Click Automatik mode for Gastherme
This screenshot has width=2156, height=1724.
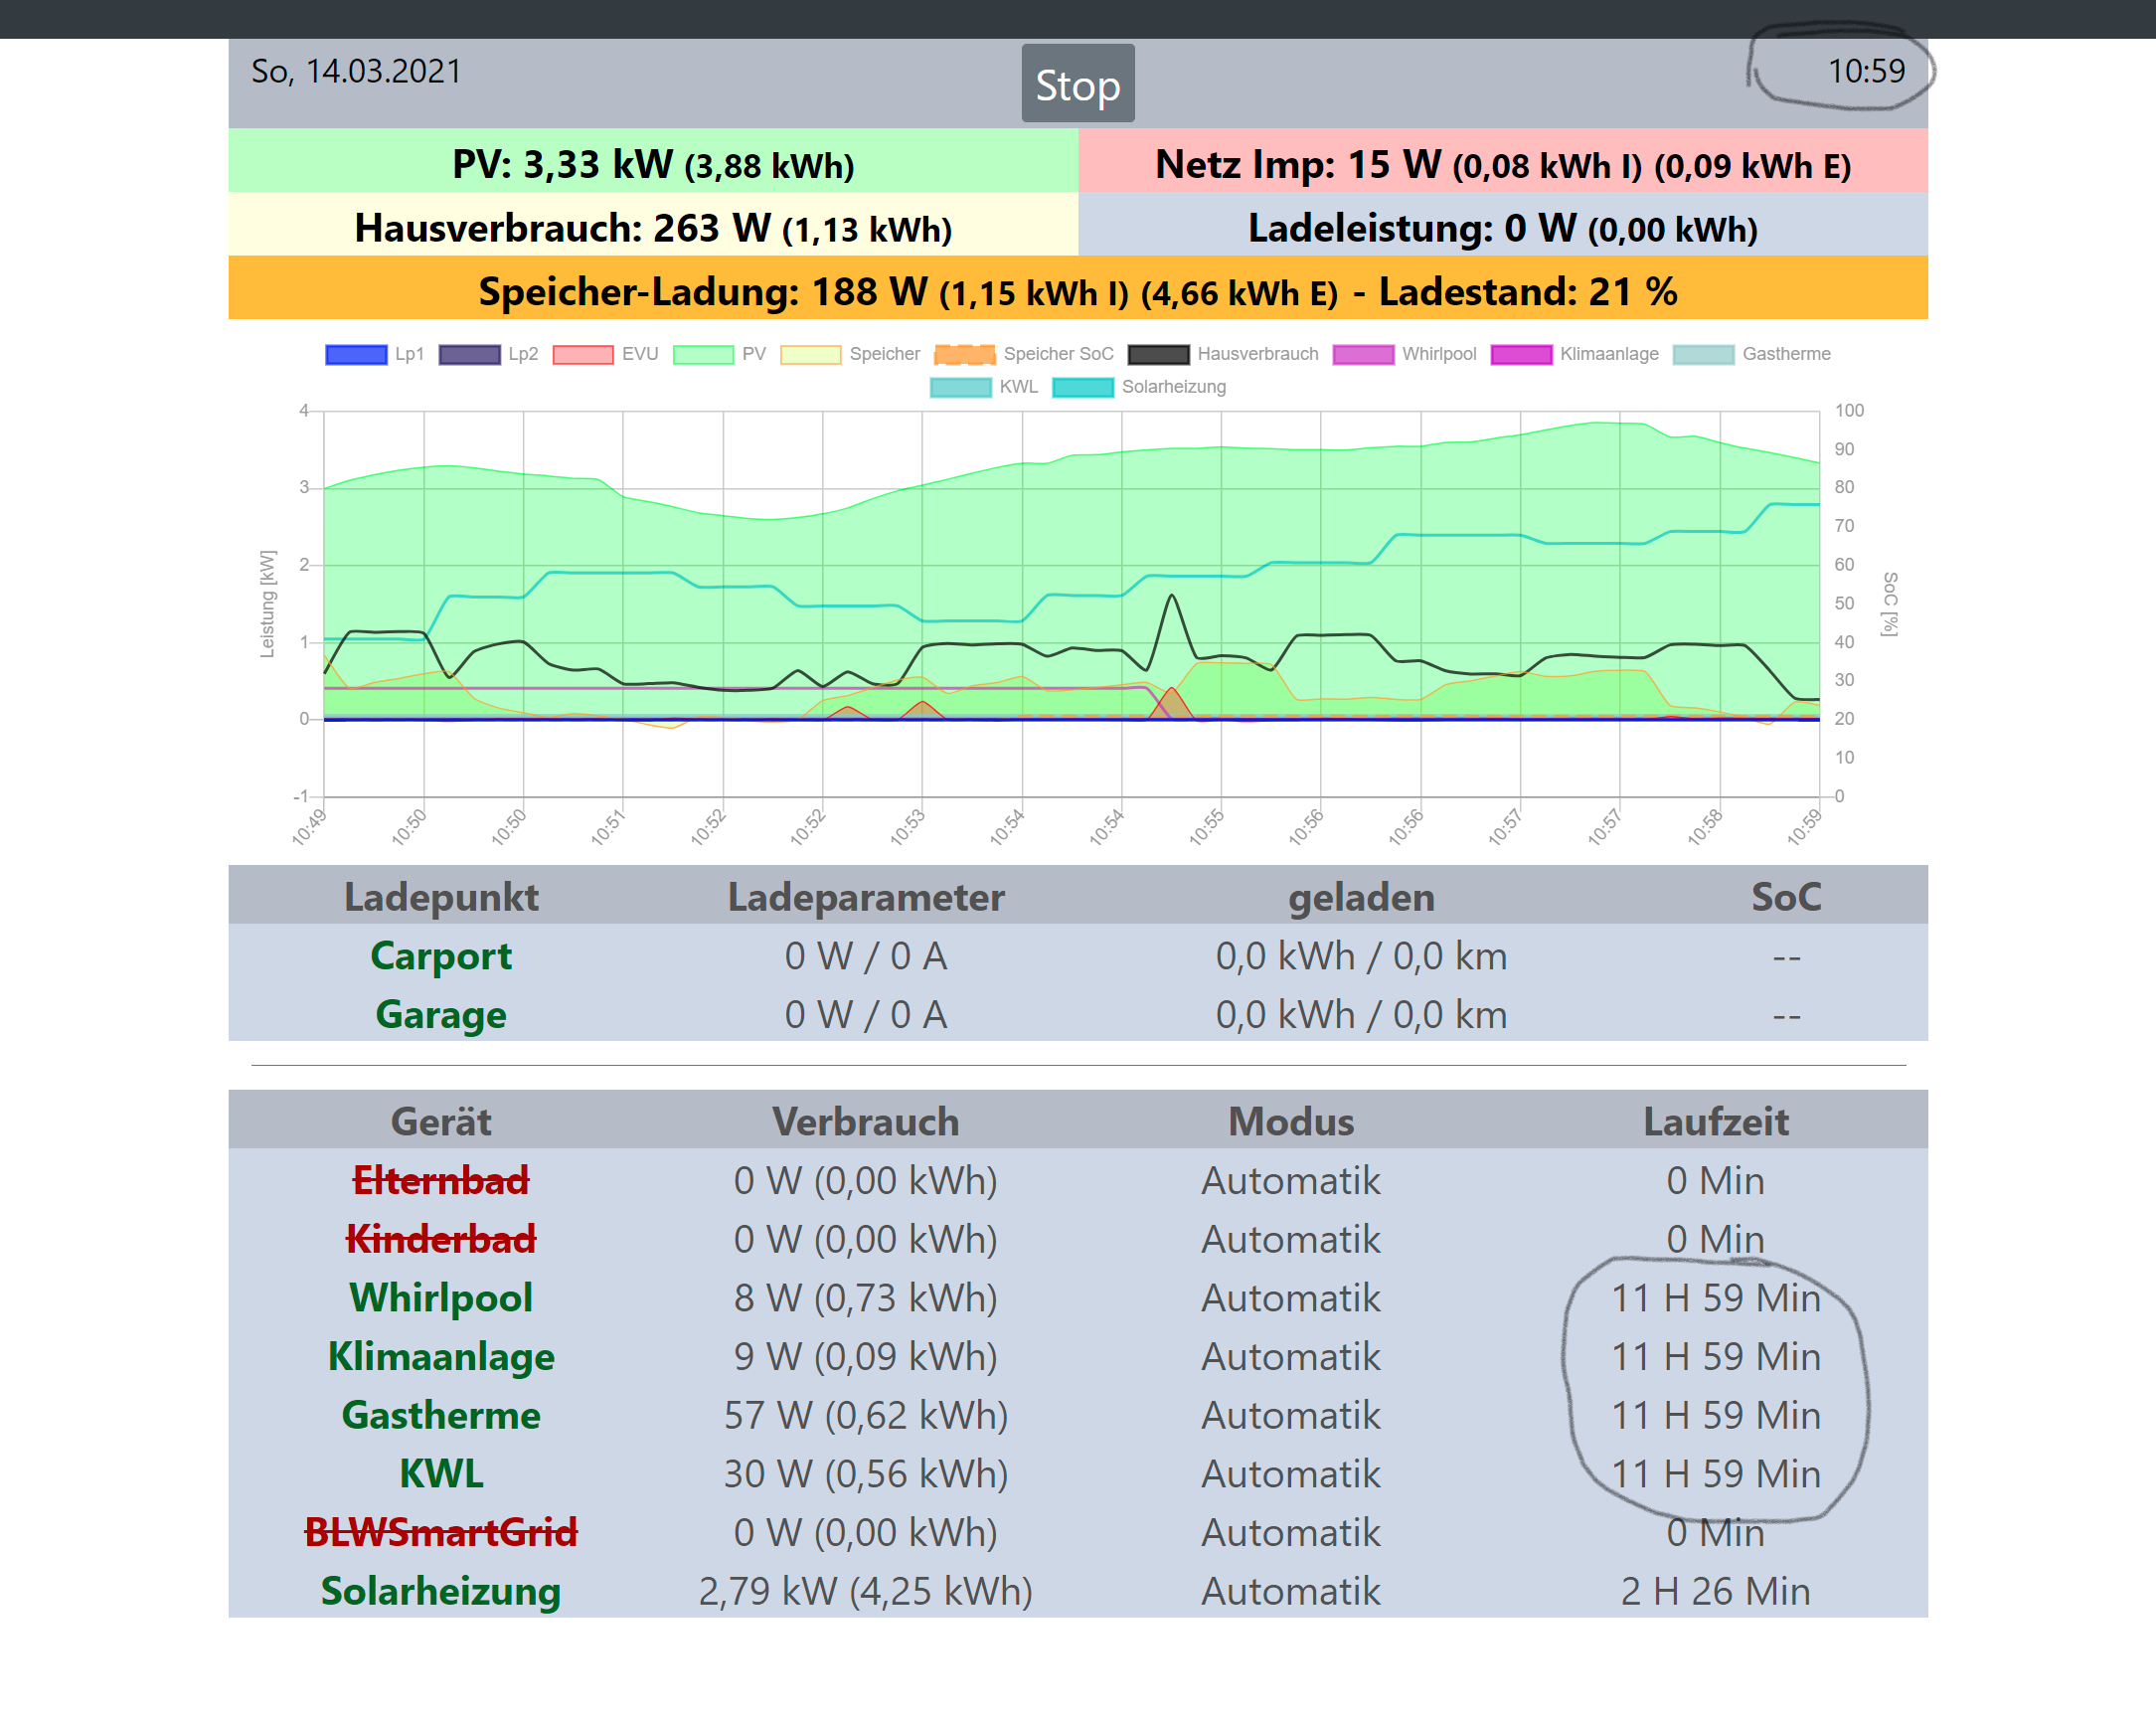1290,1415
